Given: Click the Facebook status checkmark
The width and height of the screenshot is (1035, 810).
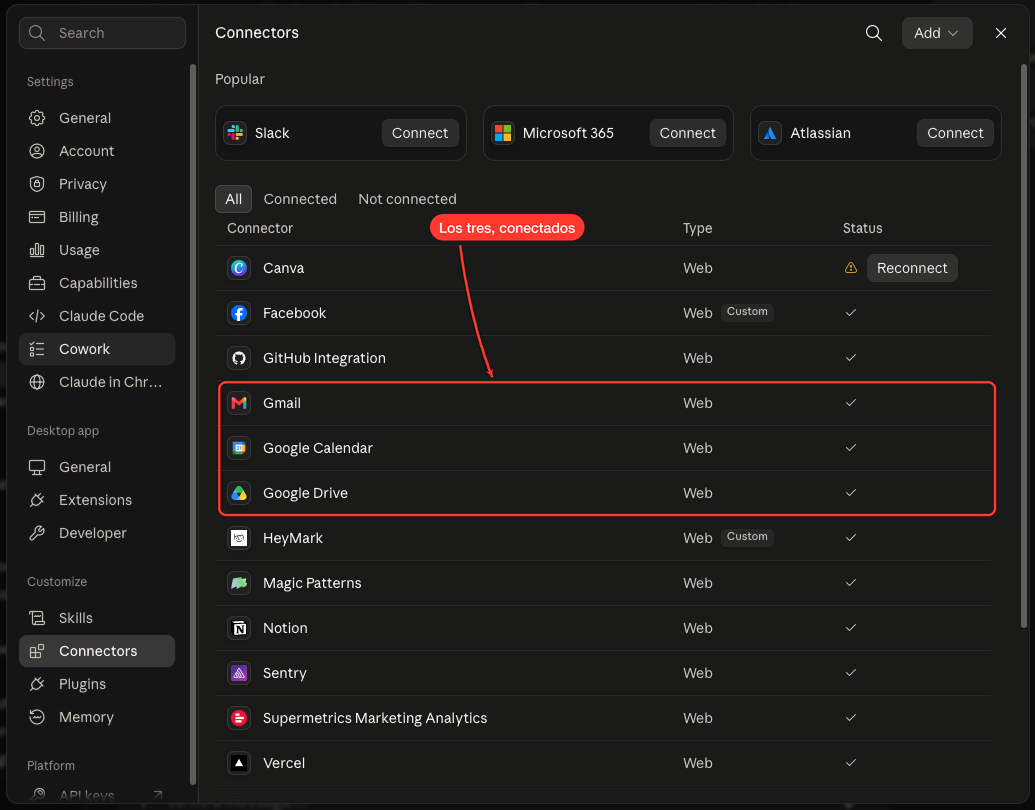Looking at the screenshot, I should pyautogui.click(x=851, y=312).
